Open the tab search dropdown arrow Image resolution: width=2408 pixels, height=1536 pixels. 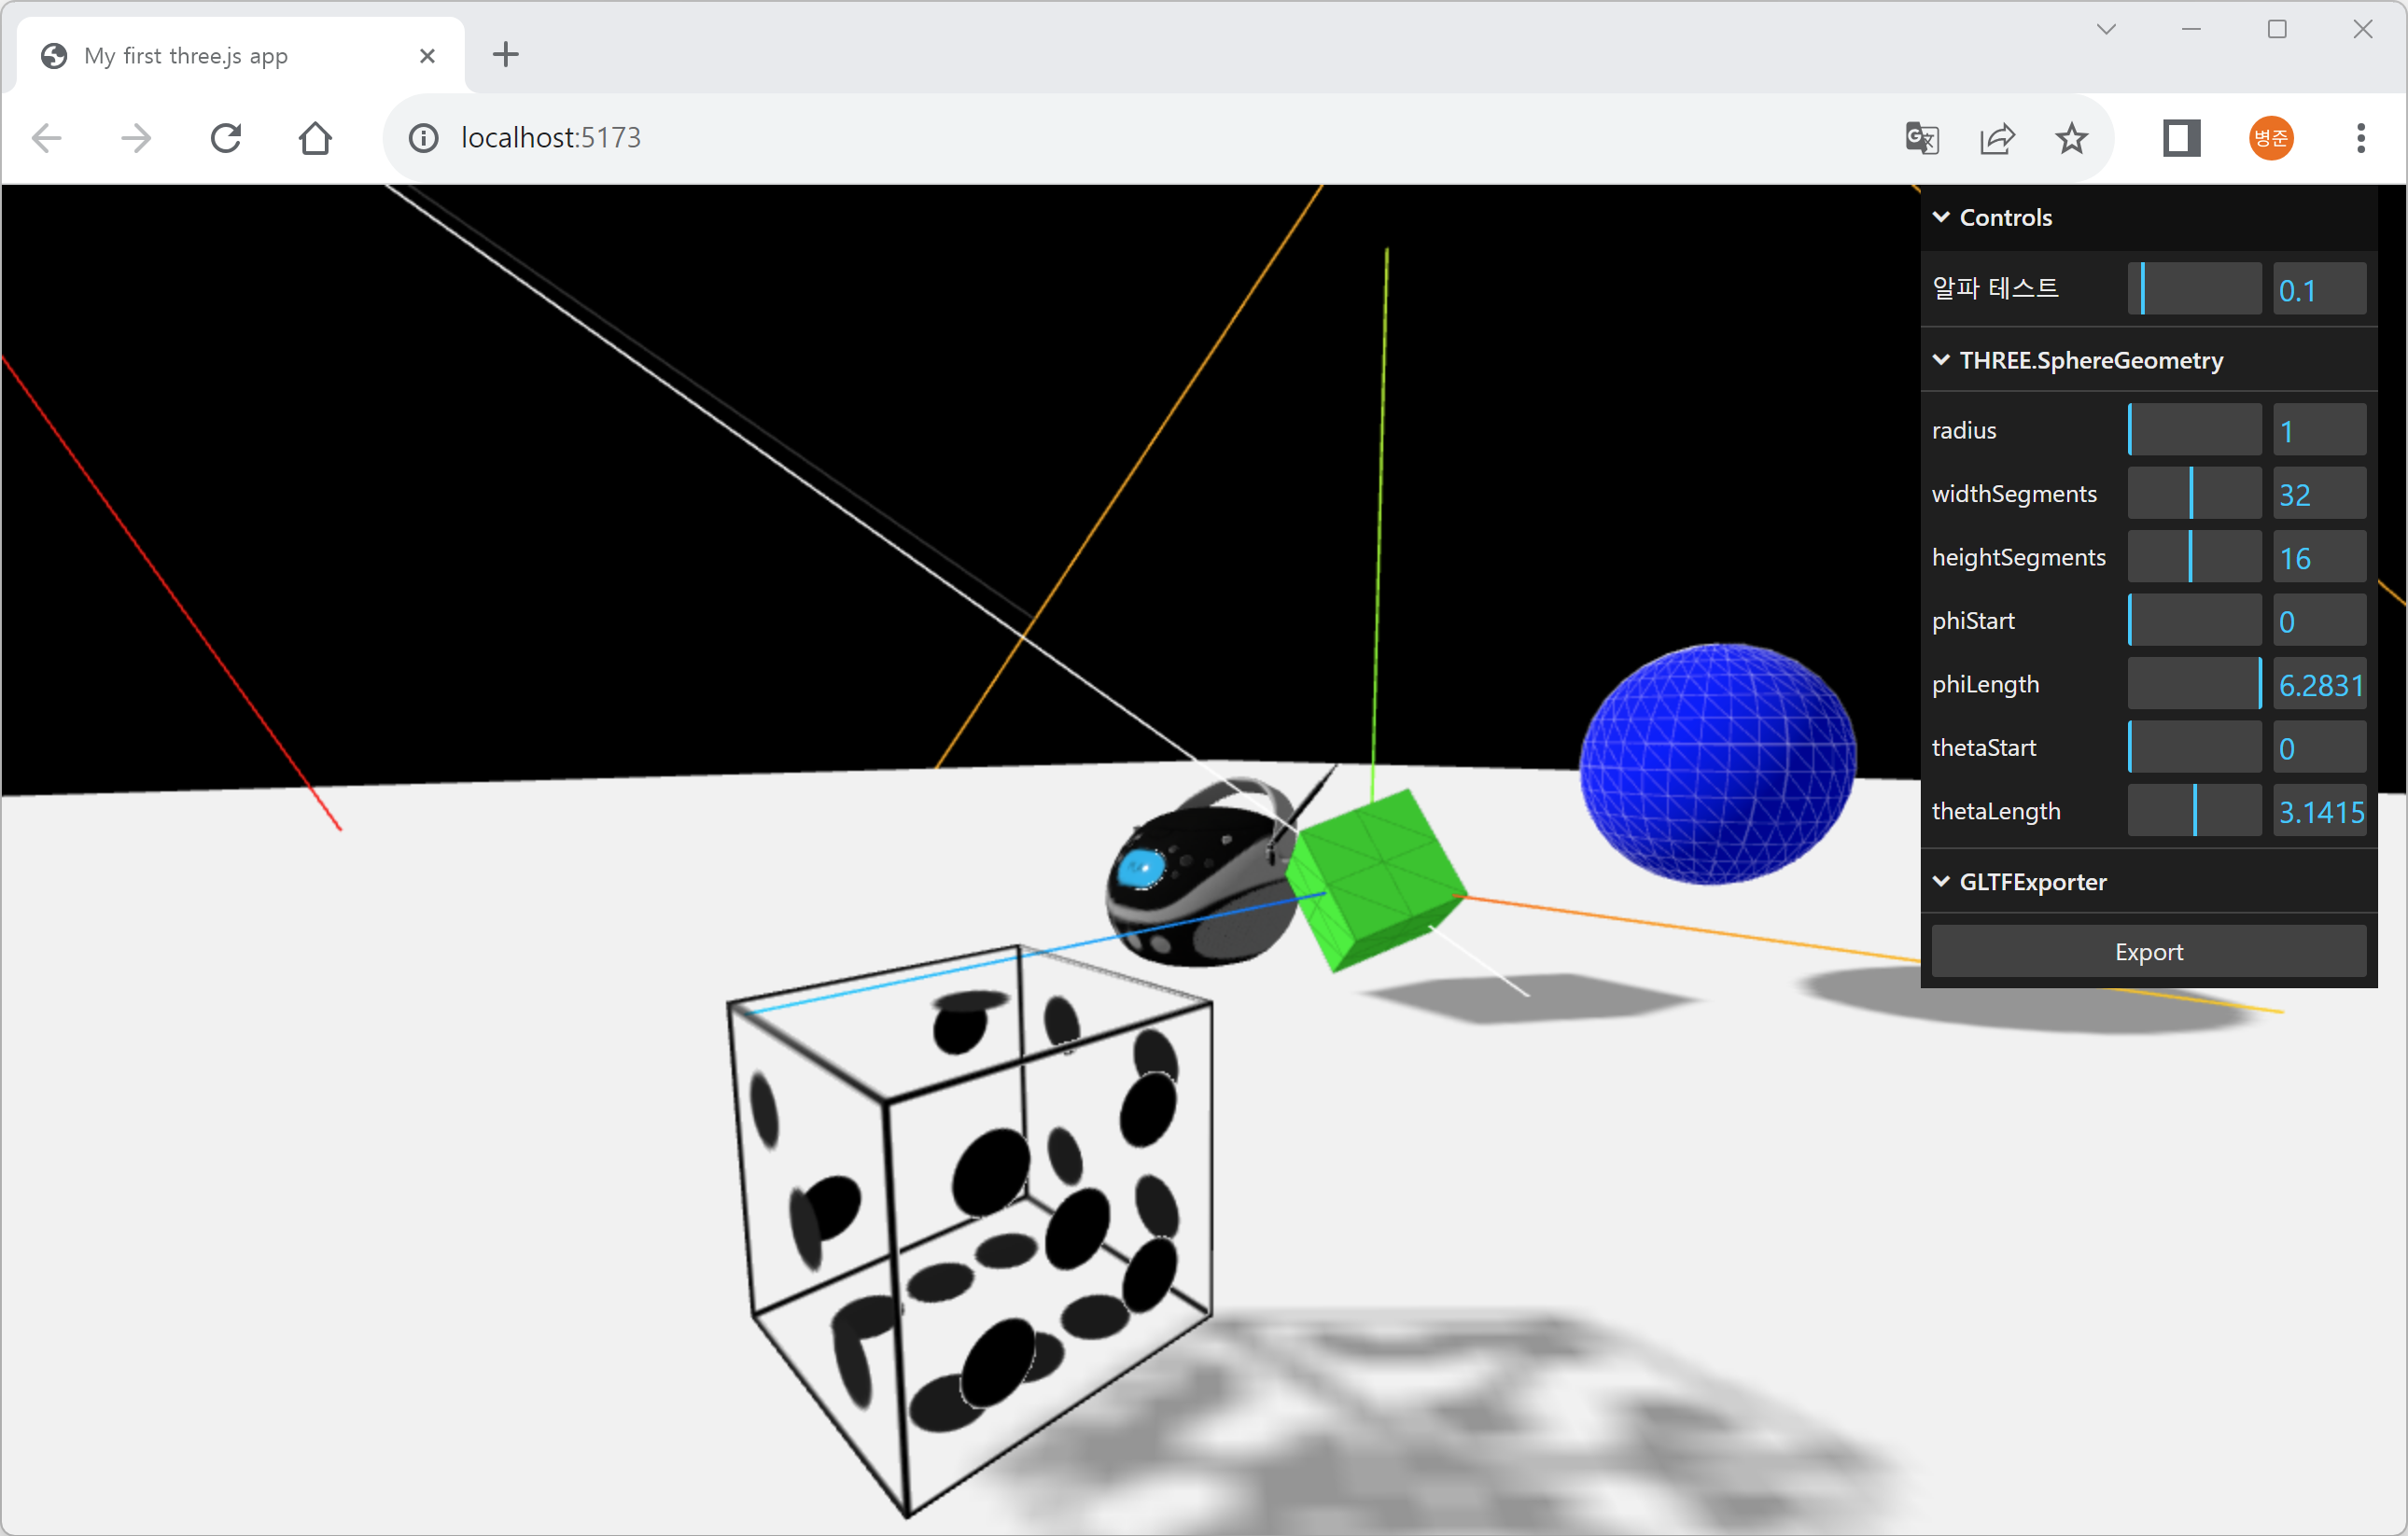(x=2106, y=30)
